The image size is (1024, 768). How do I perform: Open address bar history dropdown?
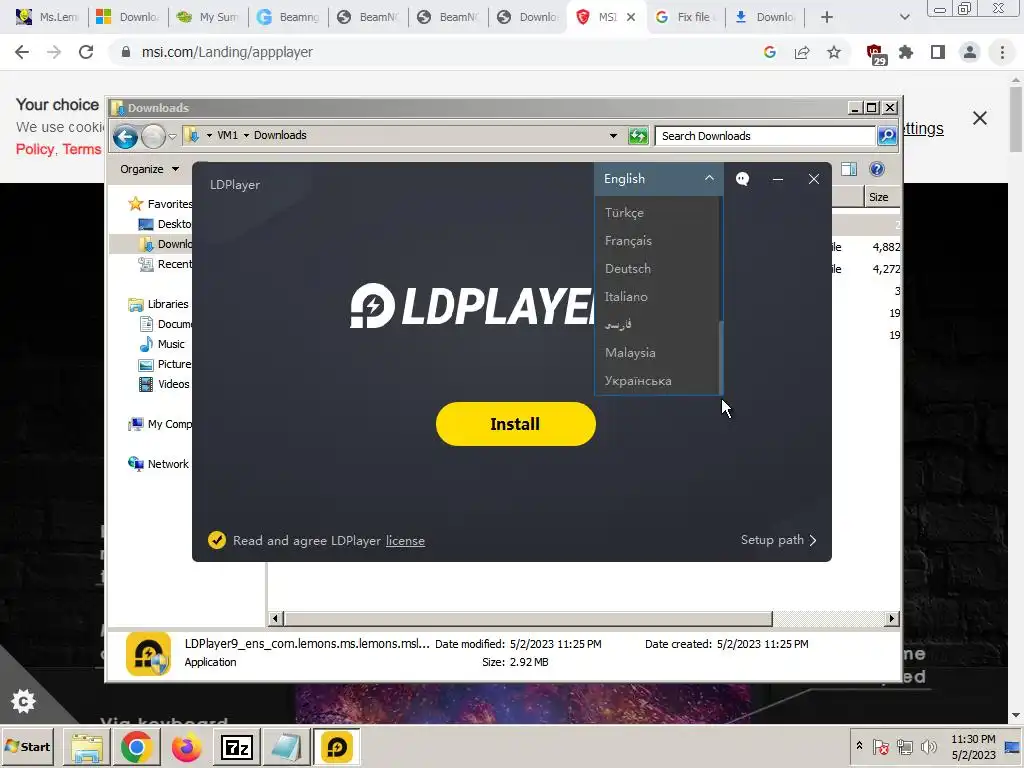click(x=613, y=136)
